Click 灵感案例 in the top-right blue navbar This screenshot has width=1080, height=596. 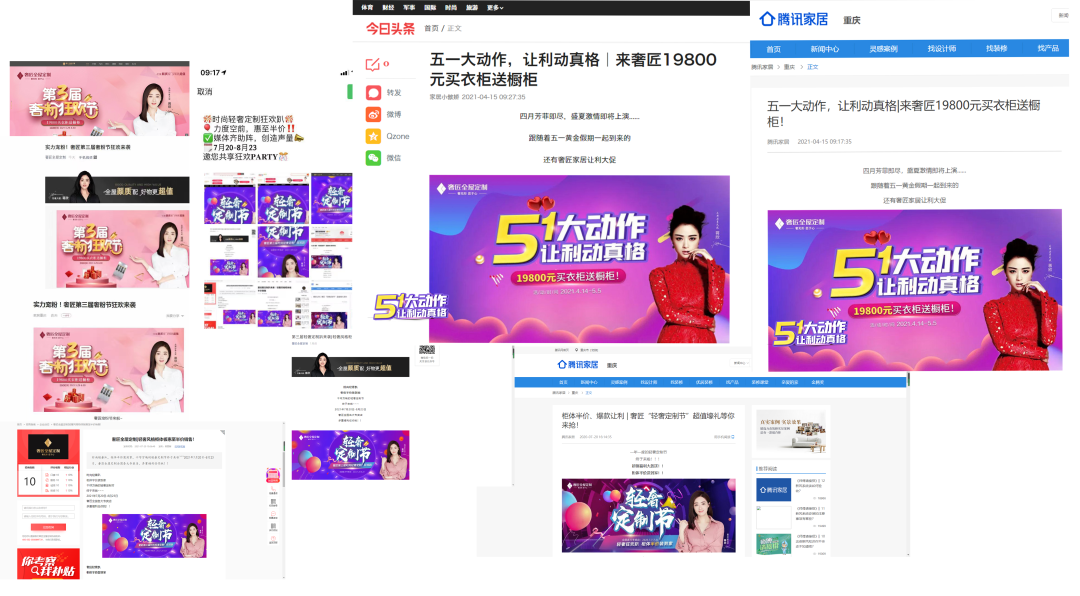[x=882, y=48]
